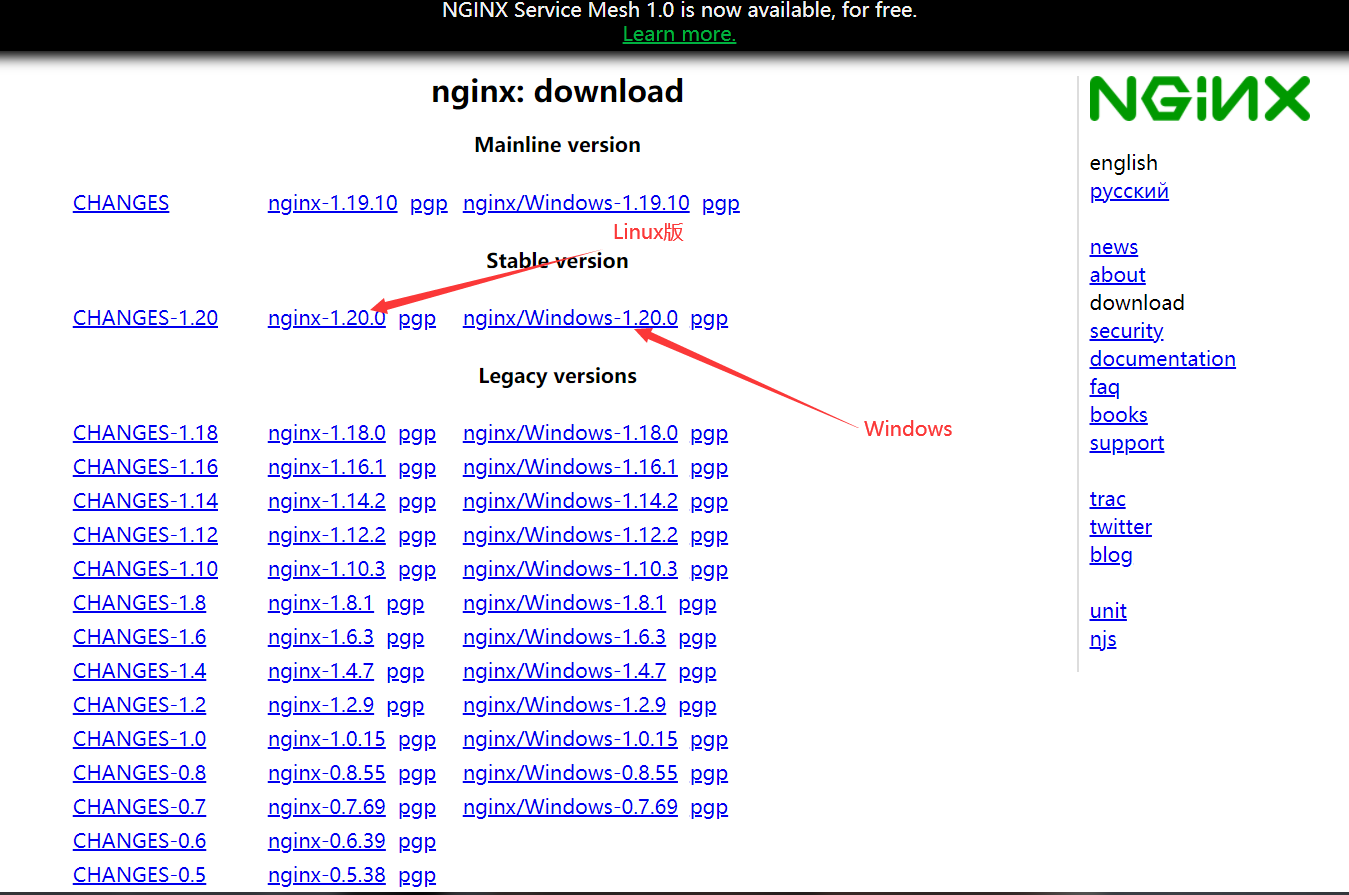This screenshot has height=895, width=1349.
Task: Go to the news page
Action: click(1114, 247)
